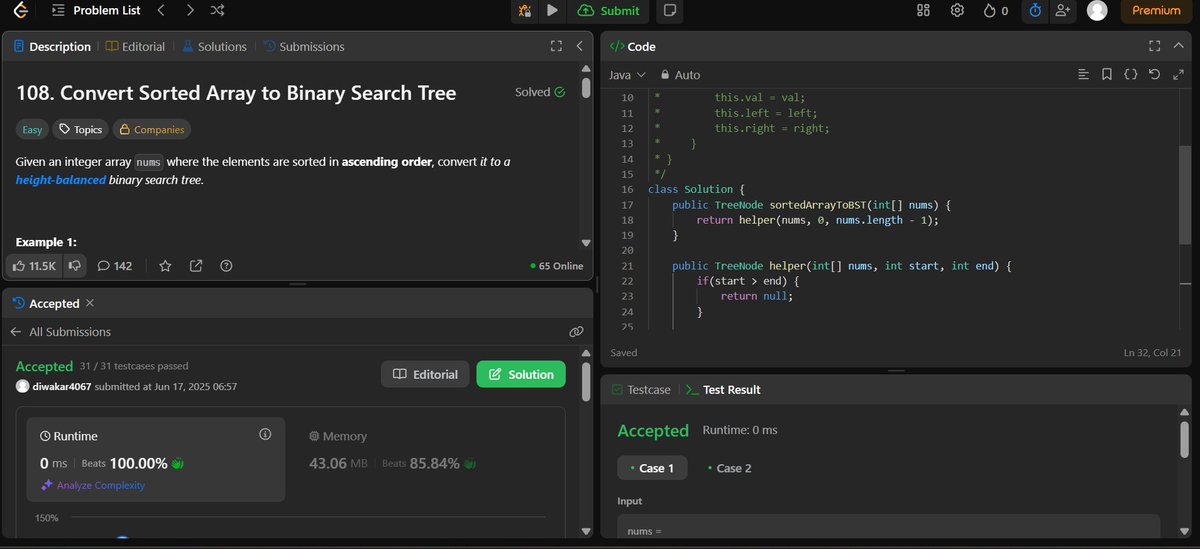Click the invite user icon

(x=1063, y=11)
